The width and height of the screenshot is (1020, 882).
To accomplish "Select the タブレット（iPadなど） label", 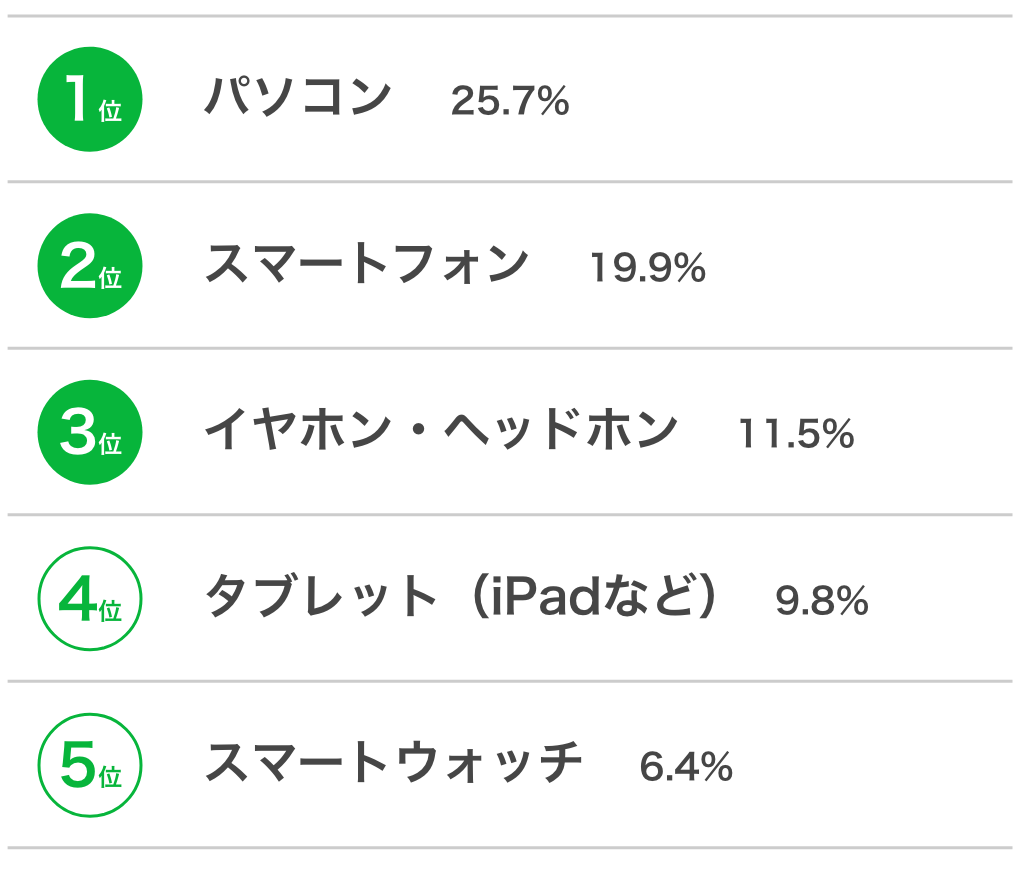I will [461, 596].
